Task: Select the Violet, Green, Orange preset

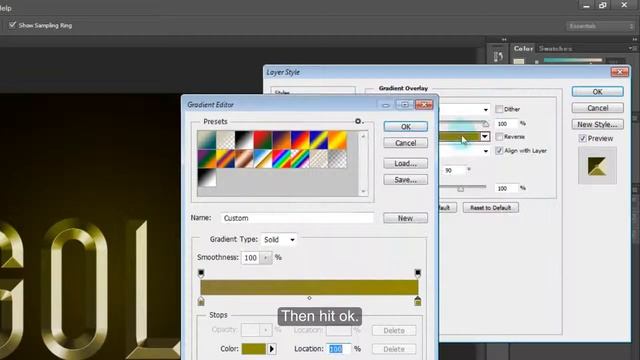Action: [x=207, y=159]
